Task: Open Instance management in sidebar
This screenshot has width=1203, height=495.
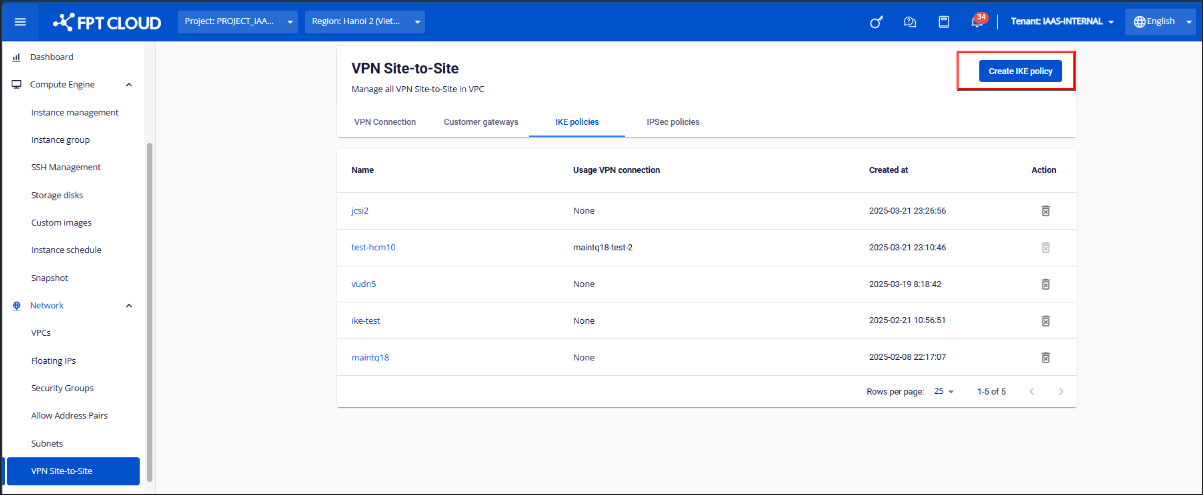Action: pyautogui.click(x=75, y=113)
